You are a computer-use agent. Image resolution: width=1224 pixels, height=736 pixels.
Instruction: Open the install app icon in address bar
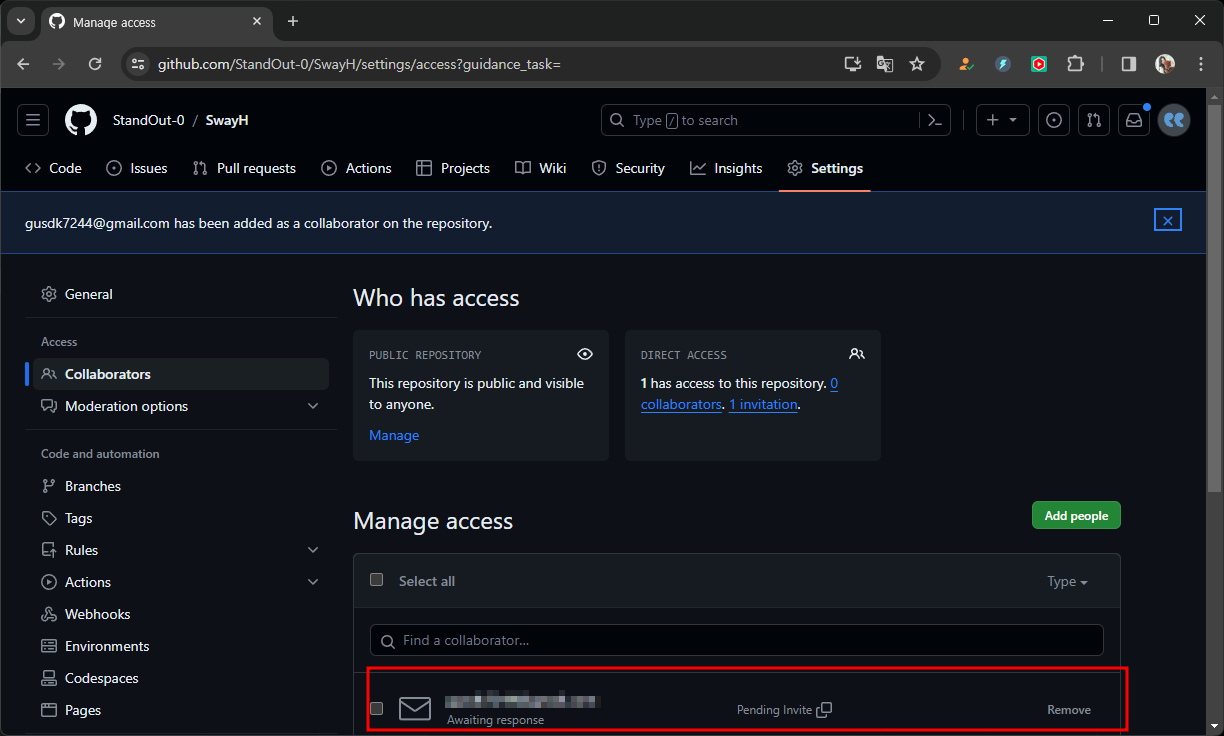tap(853, 64)
